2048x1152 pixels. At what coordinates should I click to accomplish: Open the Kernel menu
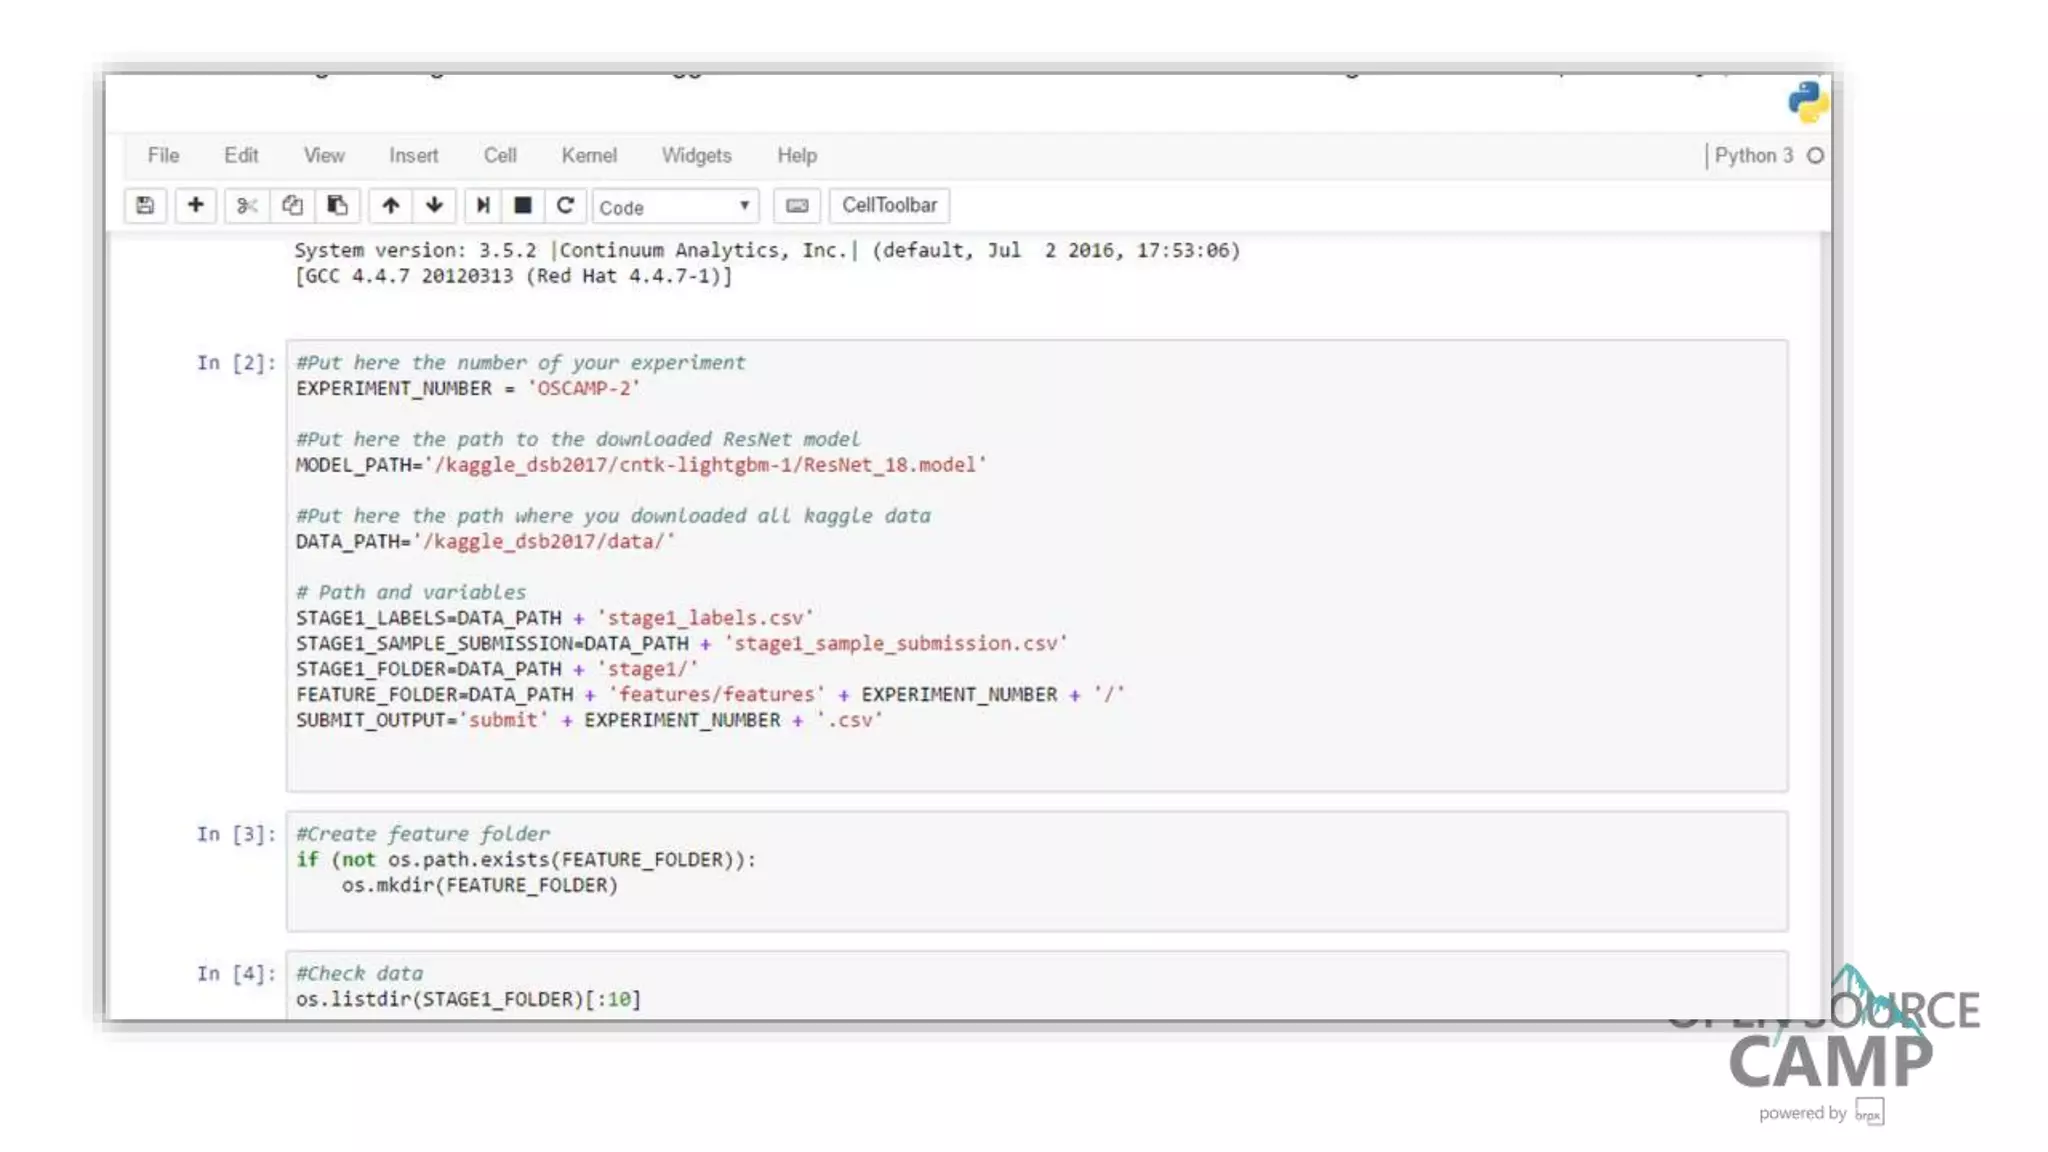589,155
